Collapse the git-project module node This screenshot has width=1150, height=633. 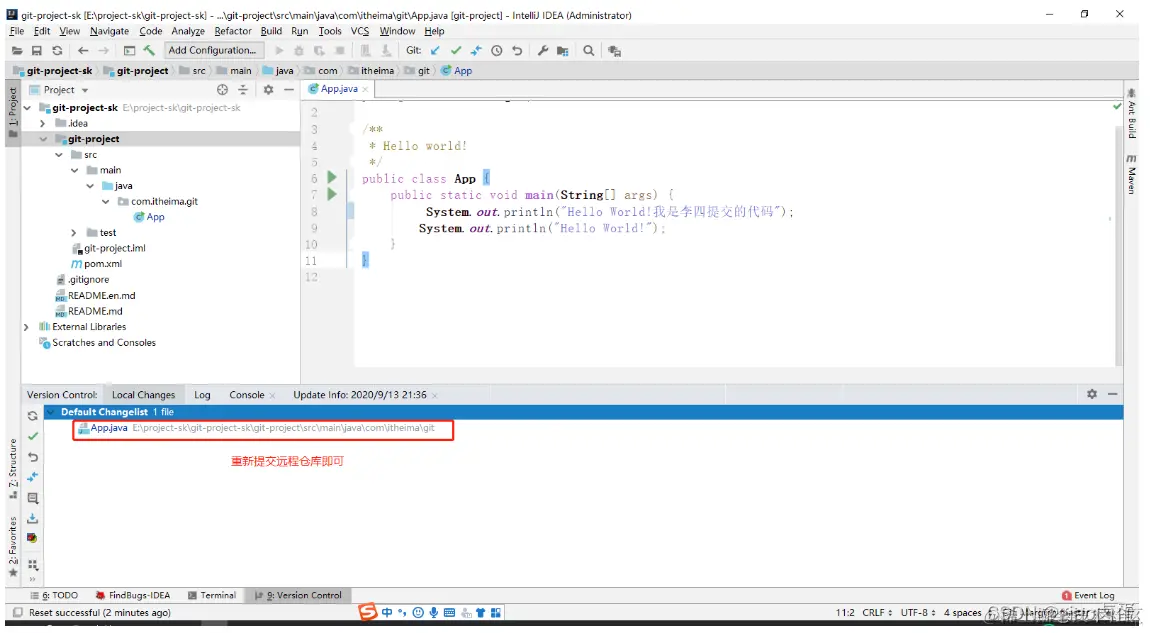tap(43, 139)
